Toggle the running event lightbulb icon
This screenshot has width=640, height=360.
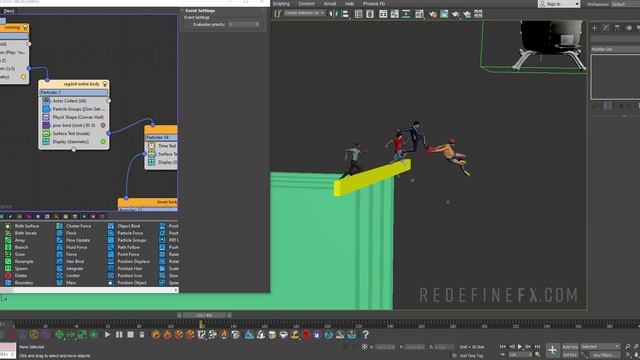pos(25,28)
